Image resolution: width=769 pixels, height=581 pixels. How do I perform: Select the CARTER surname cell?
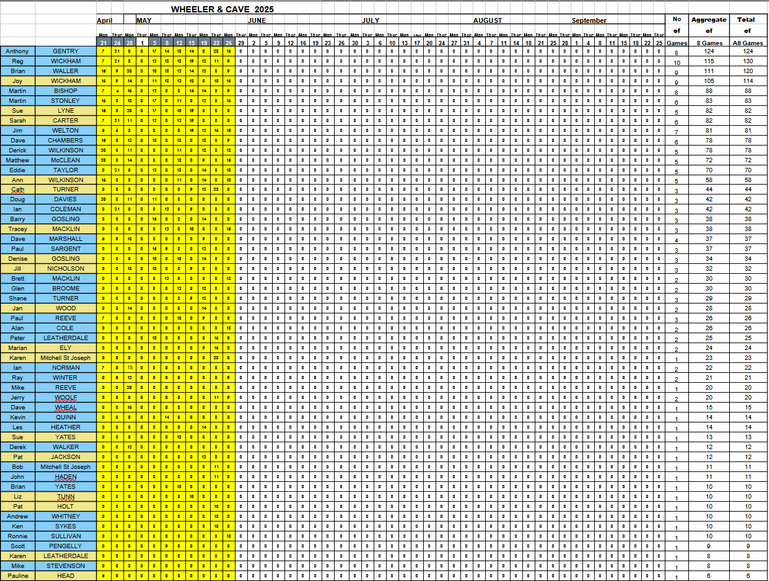[66, 120]
